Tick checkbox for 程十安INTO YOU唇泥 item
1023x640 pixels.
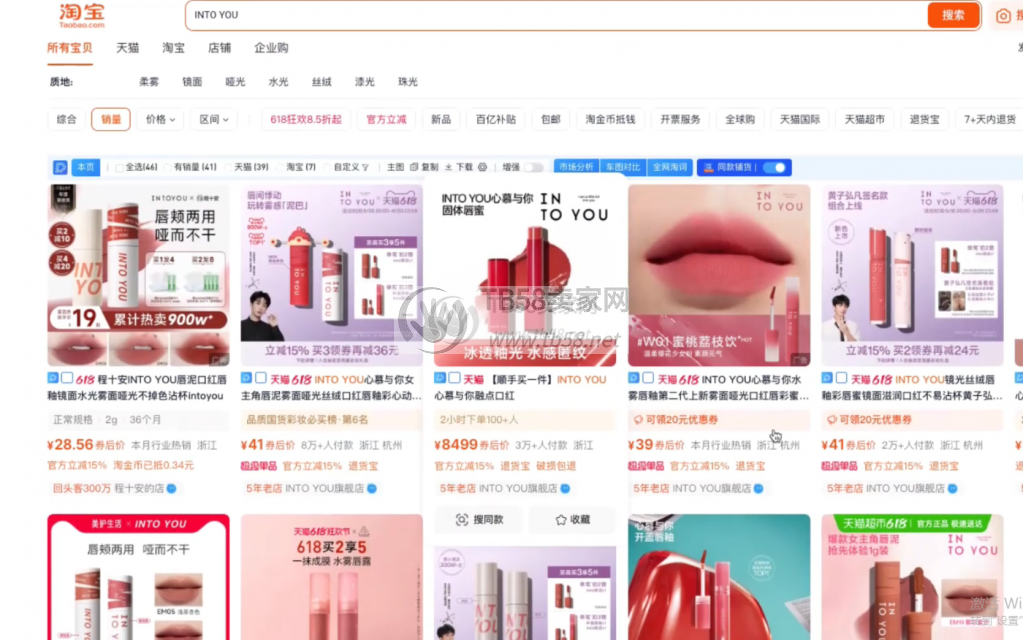point(67,378)
